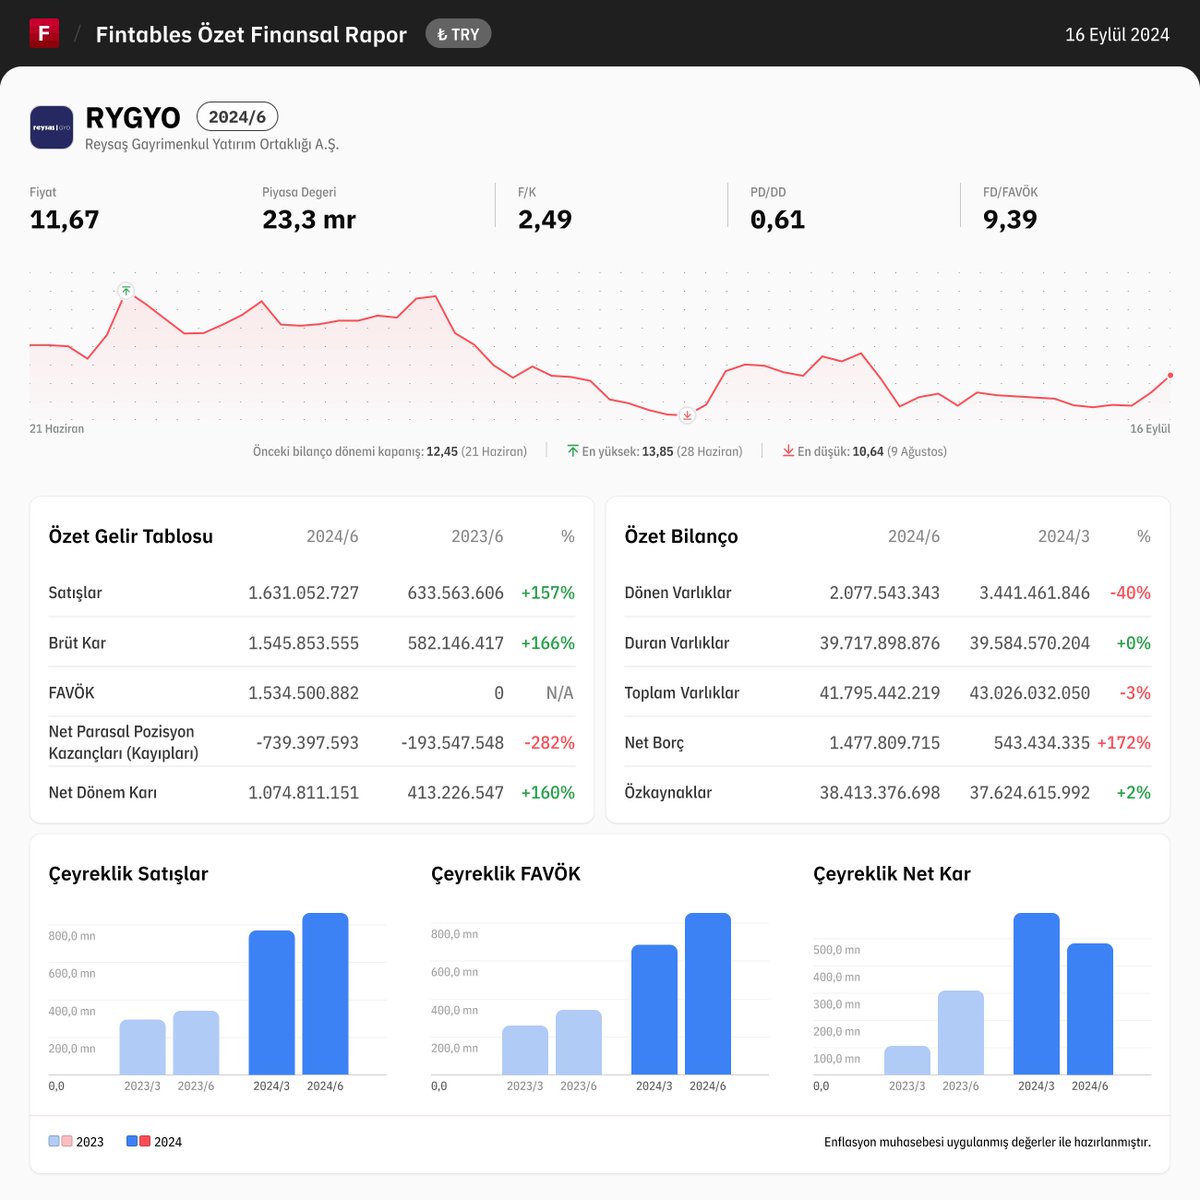
Task: Click the Net Borç change '+172%'
Action: [x=1124, y=742]
